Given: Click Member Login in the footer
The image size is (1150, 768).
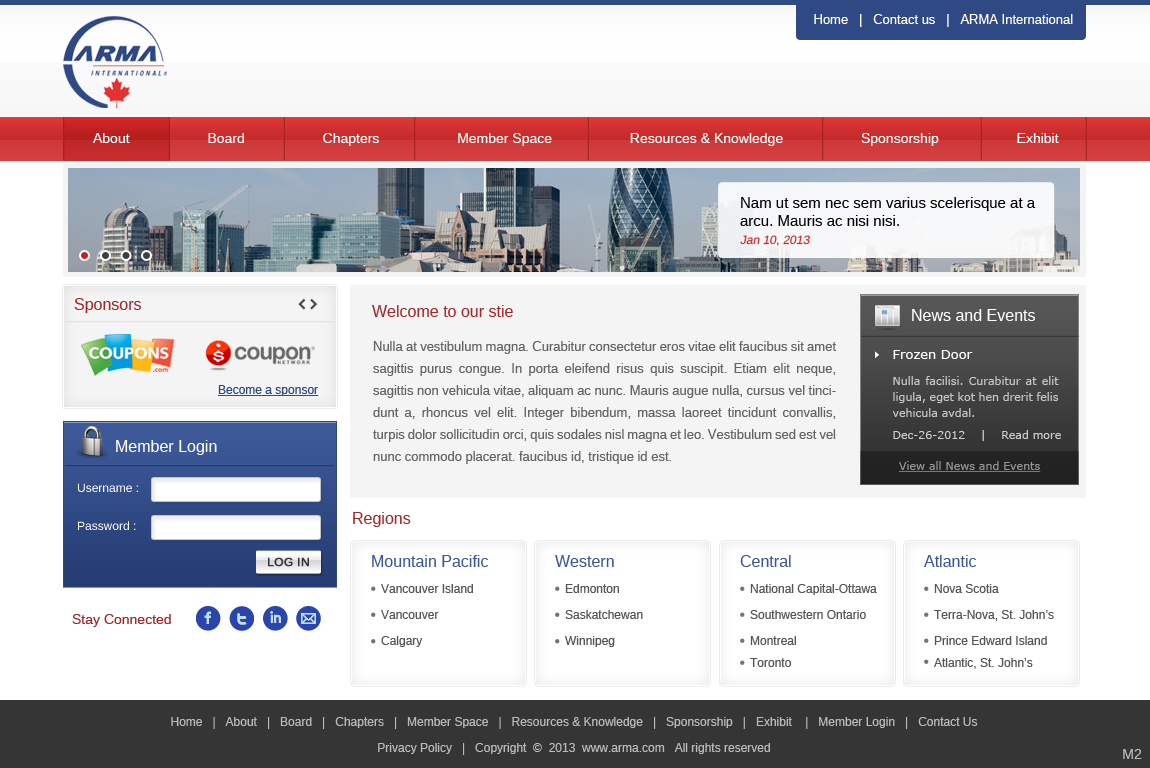Looking at the screenshot, I should point(857,722).
